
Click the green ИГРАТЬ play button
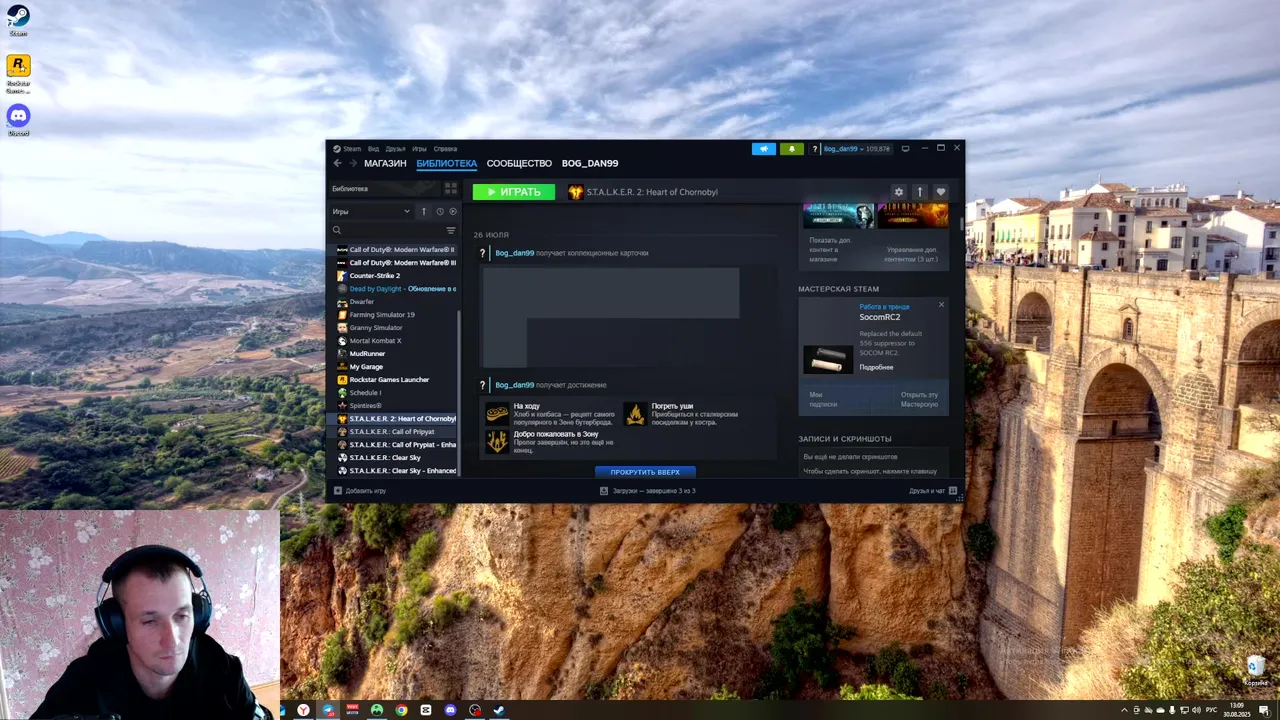(x=514, y=192)
